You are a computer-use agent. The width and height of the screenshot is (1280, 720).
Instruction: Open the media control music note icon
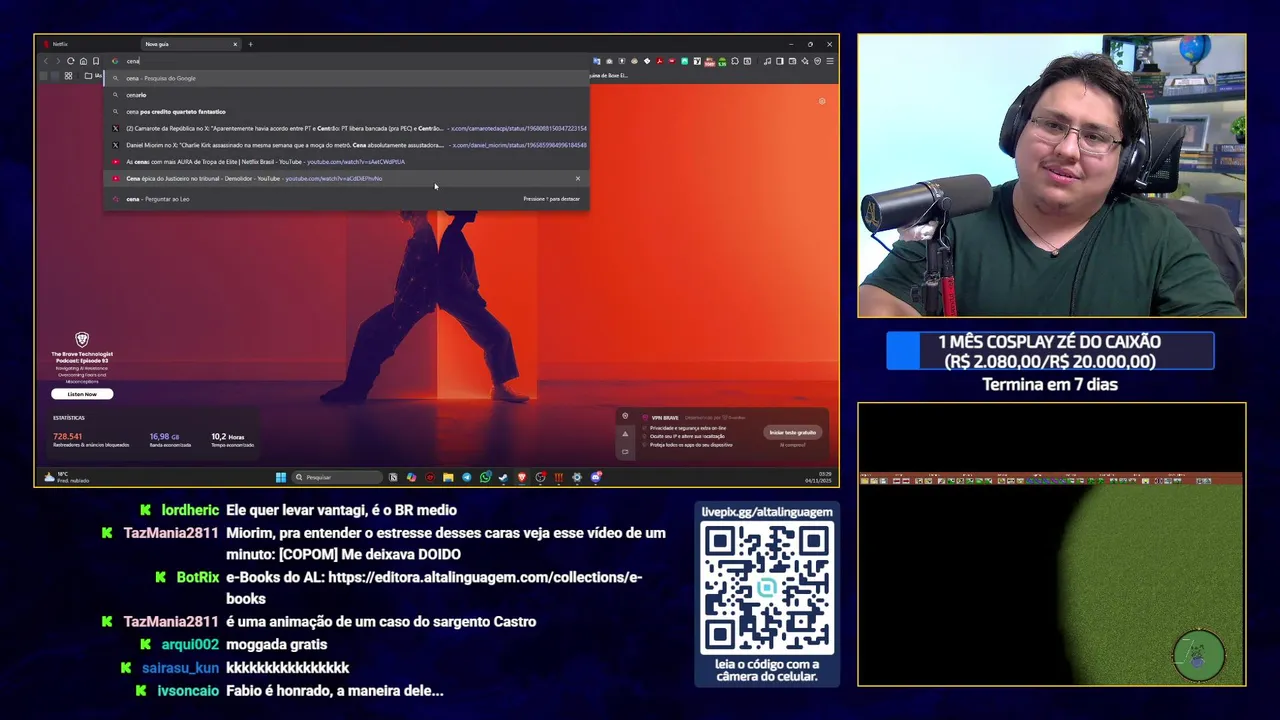[767, 61]
